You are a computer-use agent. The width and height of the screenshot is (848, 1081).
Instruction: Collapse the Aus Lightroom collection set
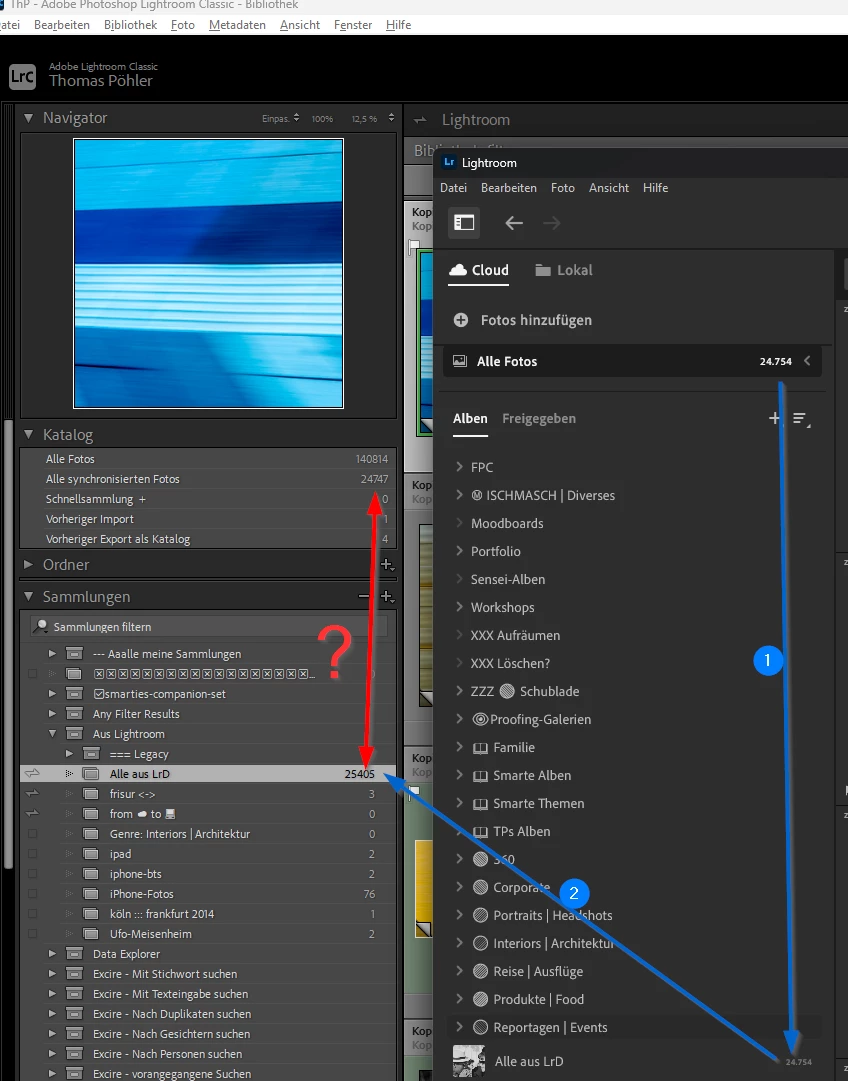coord(52,734)
